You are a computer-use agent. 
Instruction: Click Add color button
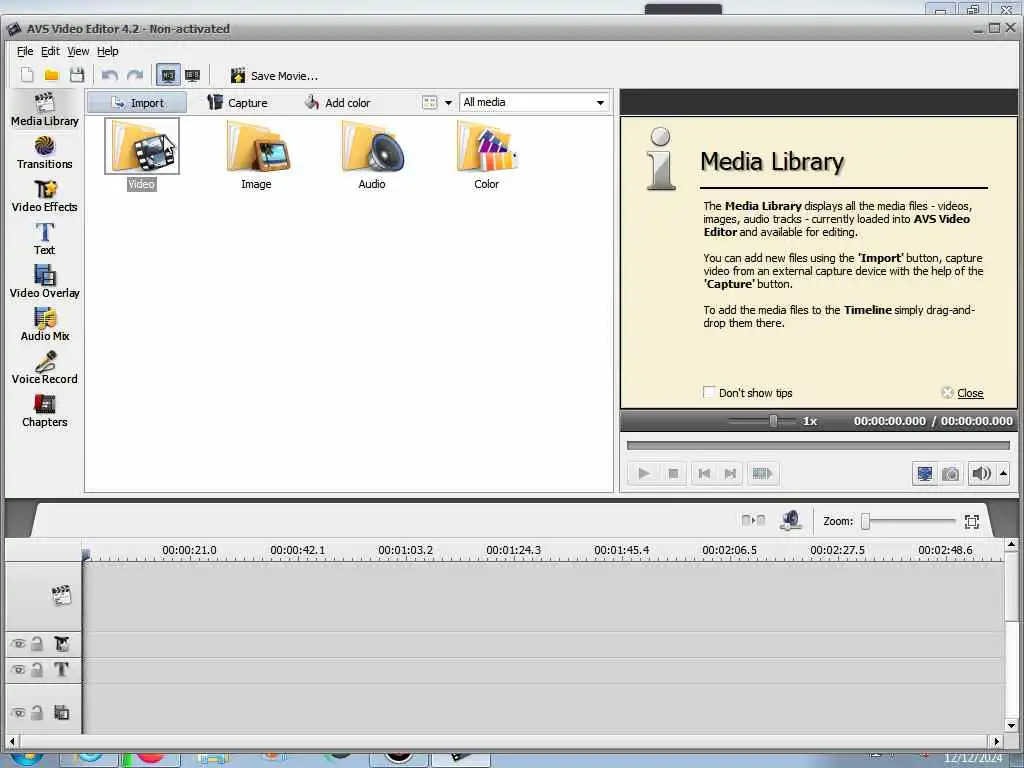pyautogui.click(x=337, y=103)
